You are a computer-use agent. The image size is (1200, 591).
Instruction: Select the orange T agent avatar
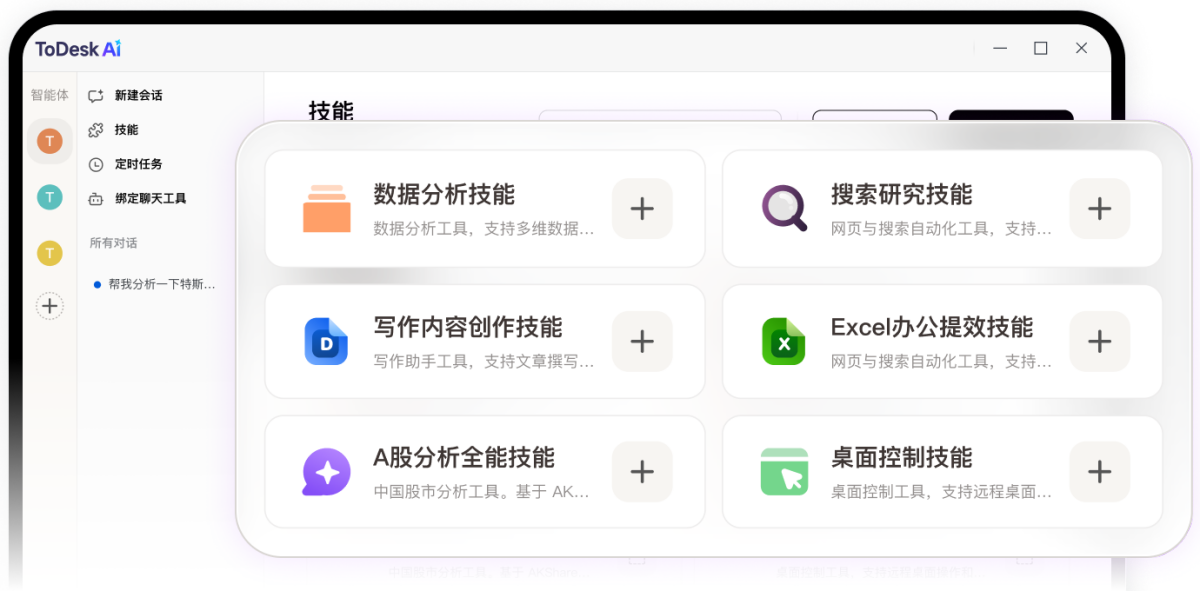[49, 141]
